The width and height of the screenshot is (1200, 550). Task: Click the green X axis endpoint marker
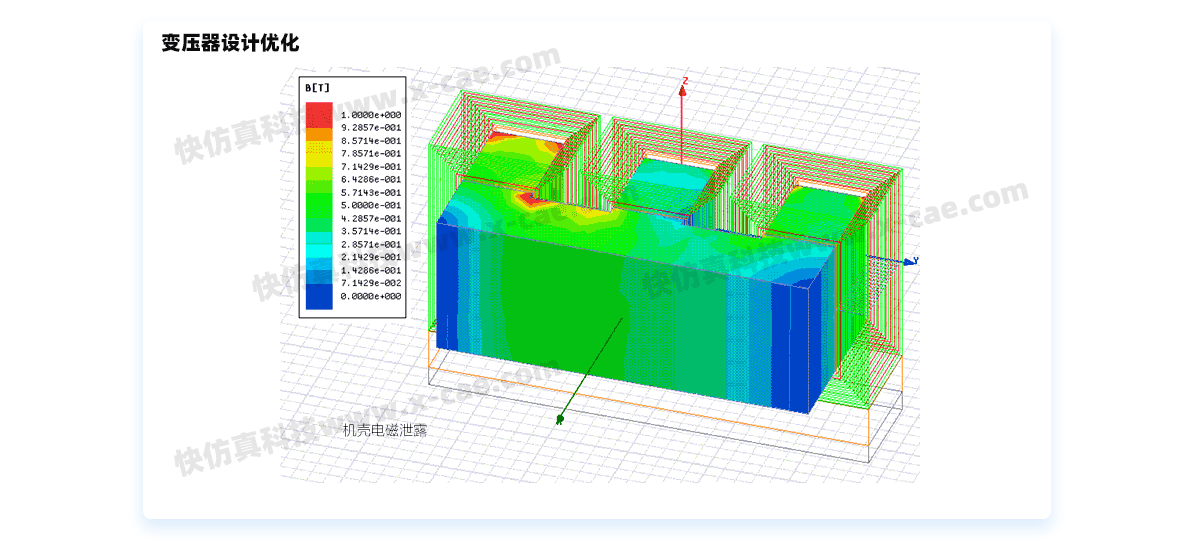(560, 421)
